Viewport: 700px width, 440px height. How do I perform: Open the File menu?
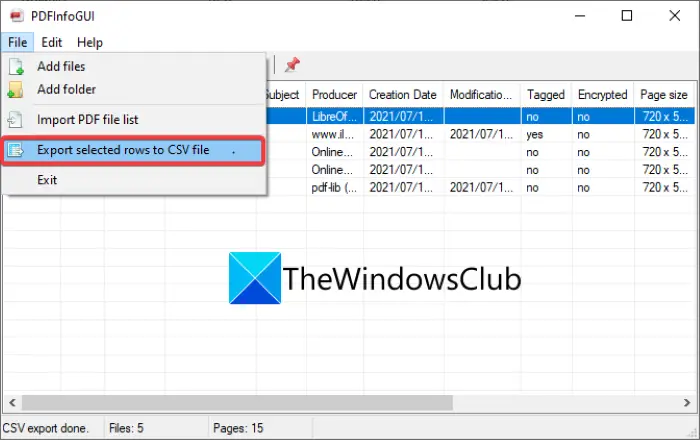tap(17, 42)
